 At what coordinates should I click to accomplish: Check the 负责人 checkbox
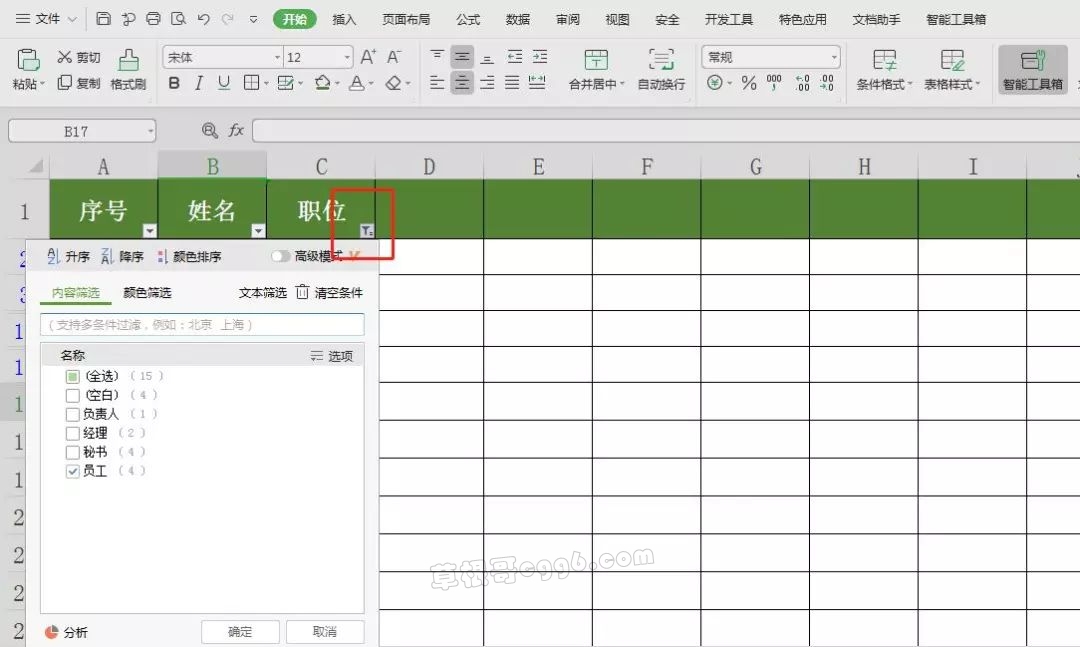point(73,414)
